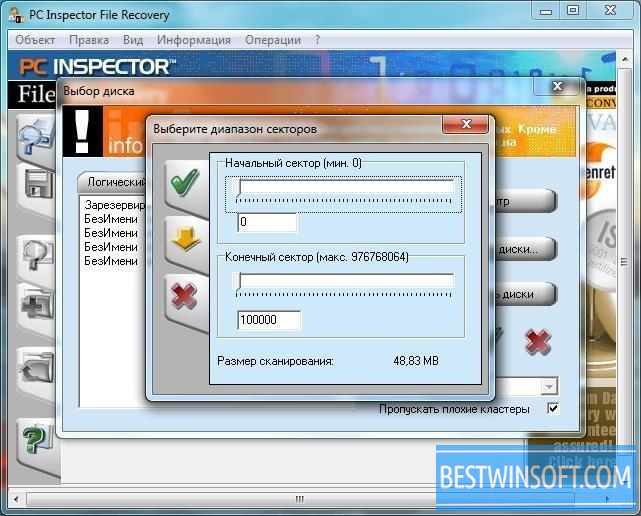Screen dimensions: 641x516
Task: Click the 48,83 MB scan size value
Action: pyautogui.click(x=416, y=361)
